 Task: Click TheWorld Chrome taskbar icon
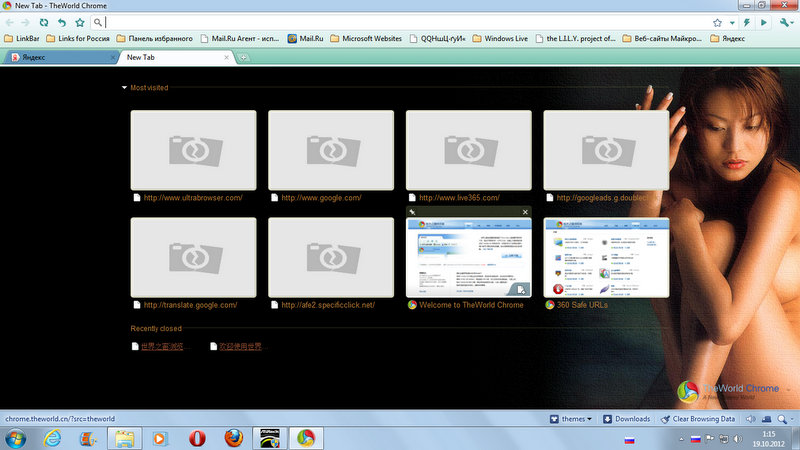click(x=306, y=439)
